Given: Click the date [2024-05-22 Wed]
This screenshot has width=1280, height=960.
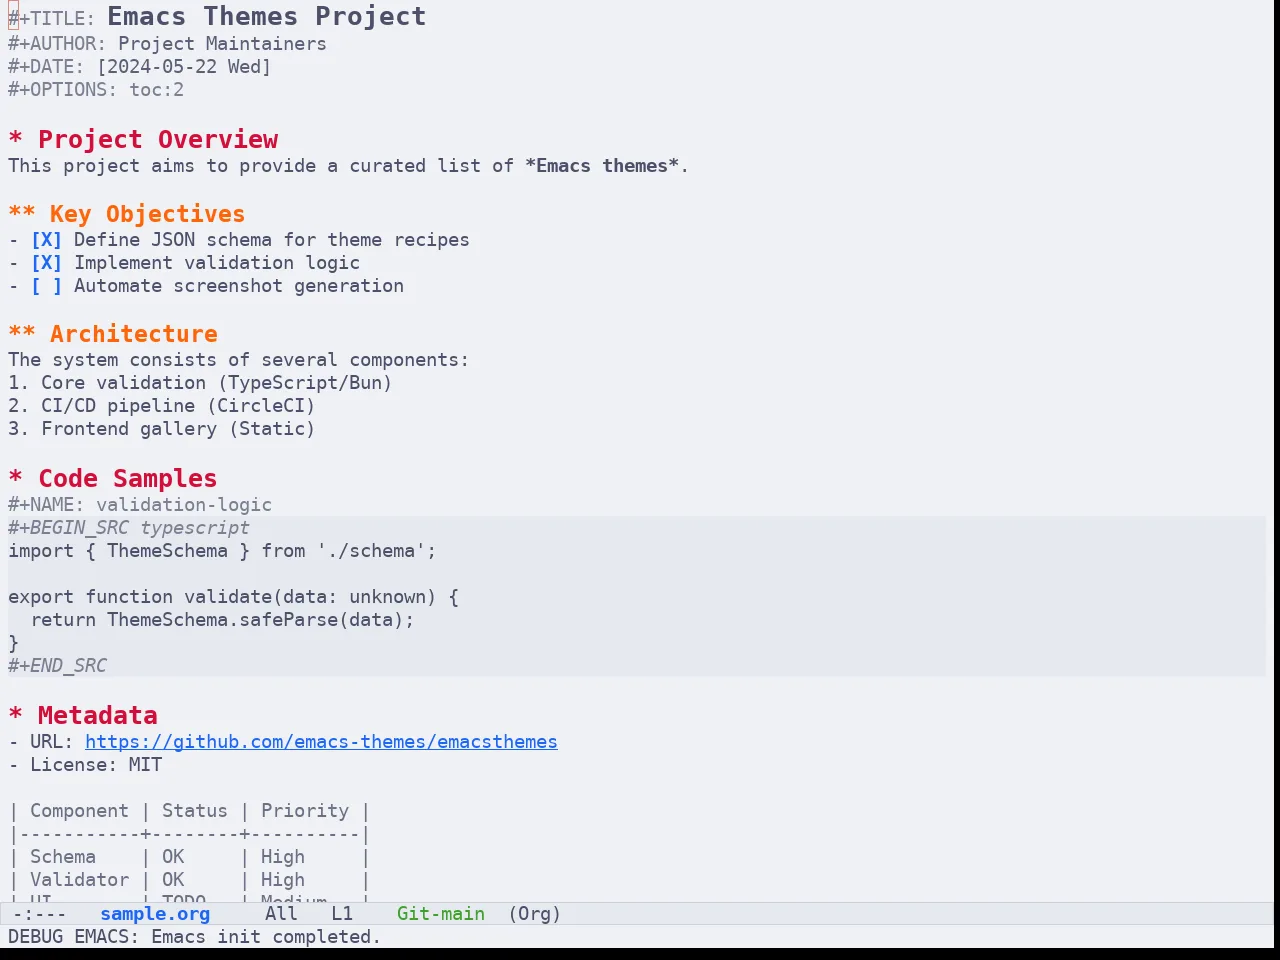Looking at the screenshot, I should 184,67.
